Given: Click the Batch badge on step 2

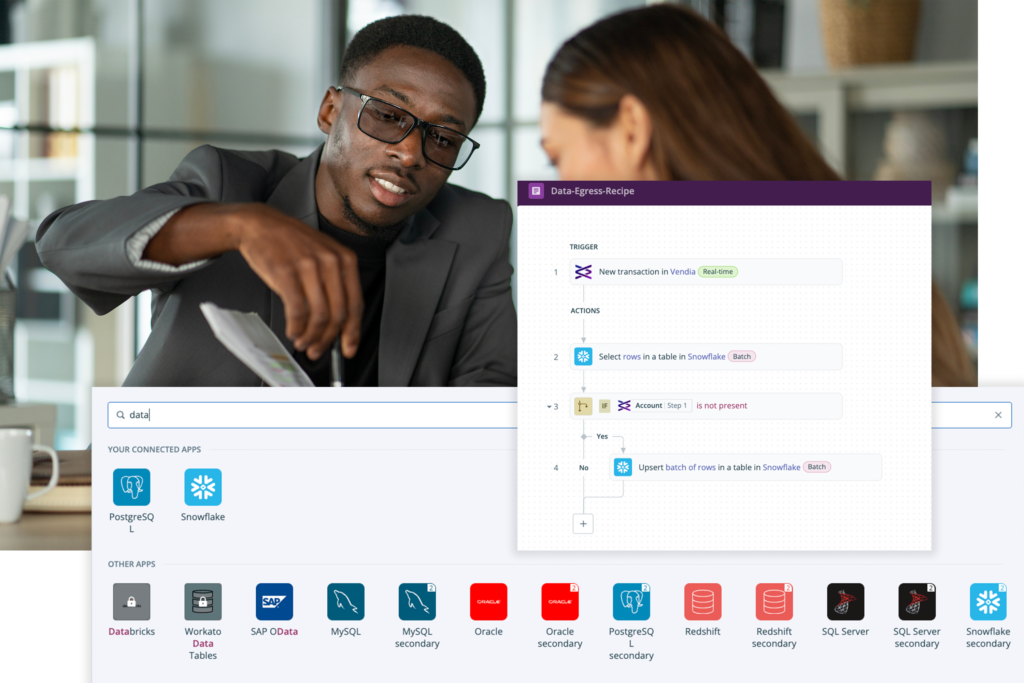Looking at the screenshot, I should (741, 357).
